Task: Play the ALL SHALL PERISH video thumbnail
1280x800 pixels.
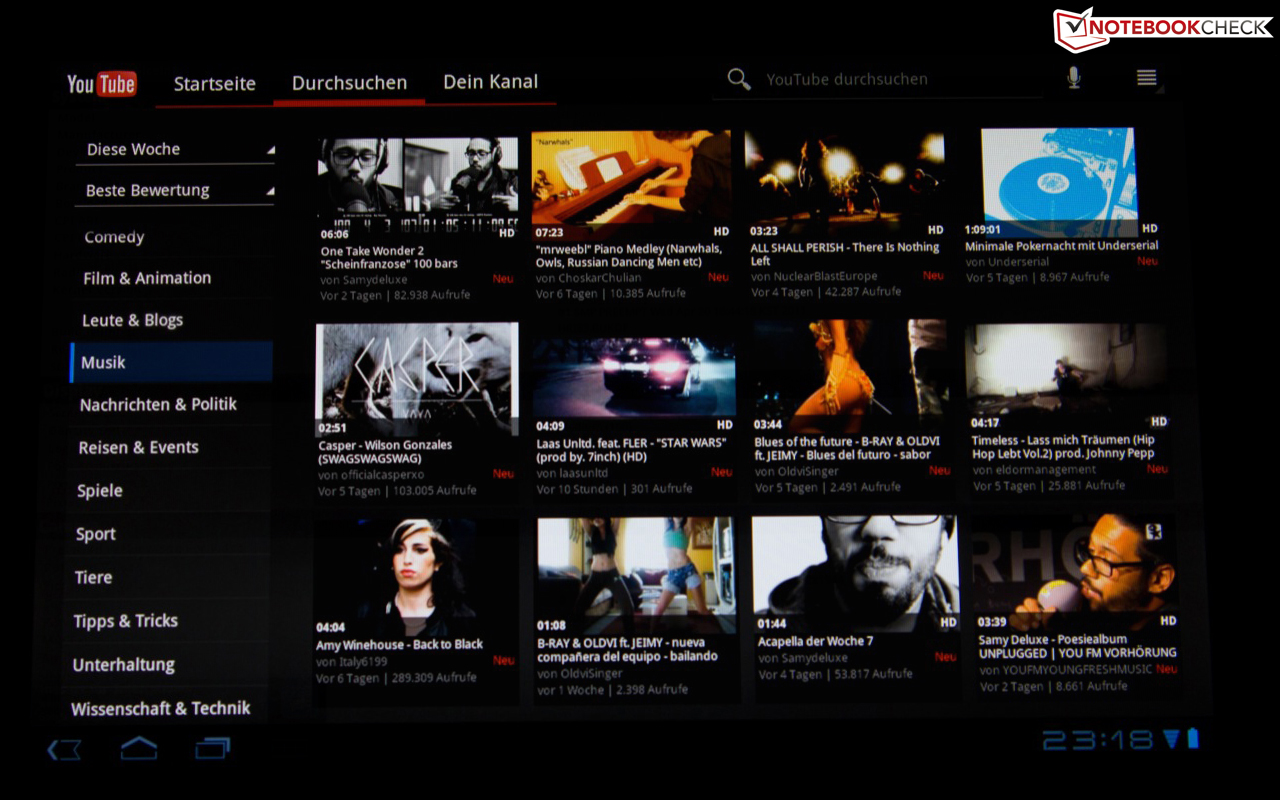Action: [x=845, y=183]
